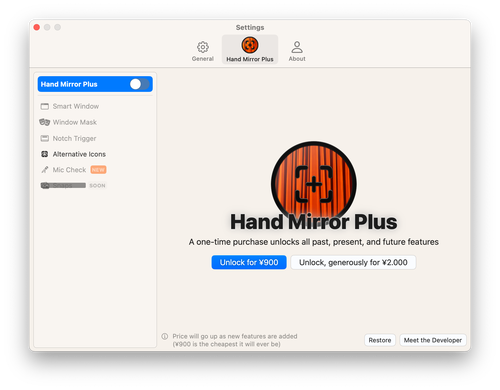
Task: Select the Hand Mirror Plus tab
Action: (250, 49)
